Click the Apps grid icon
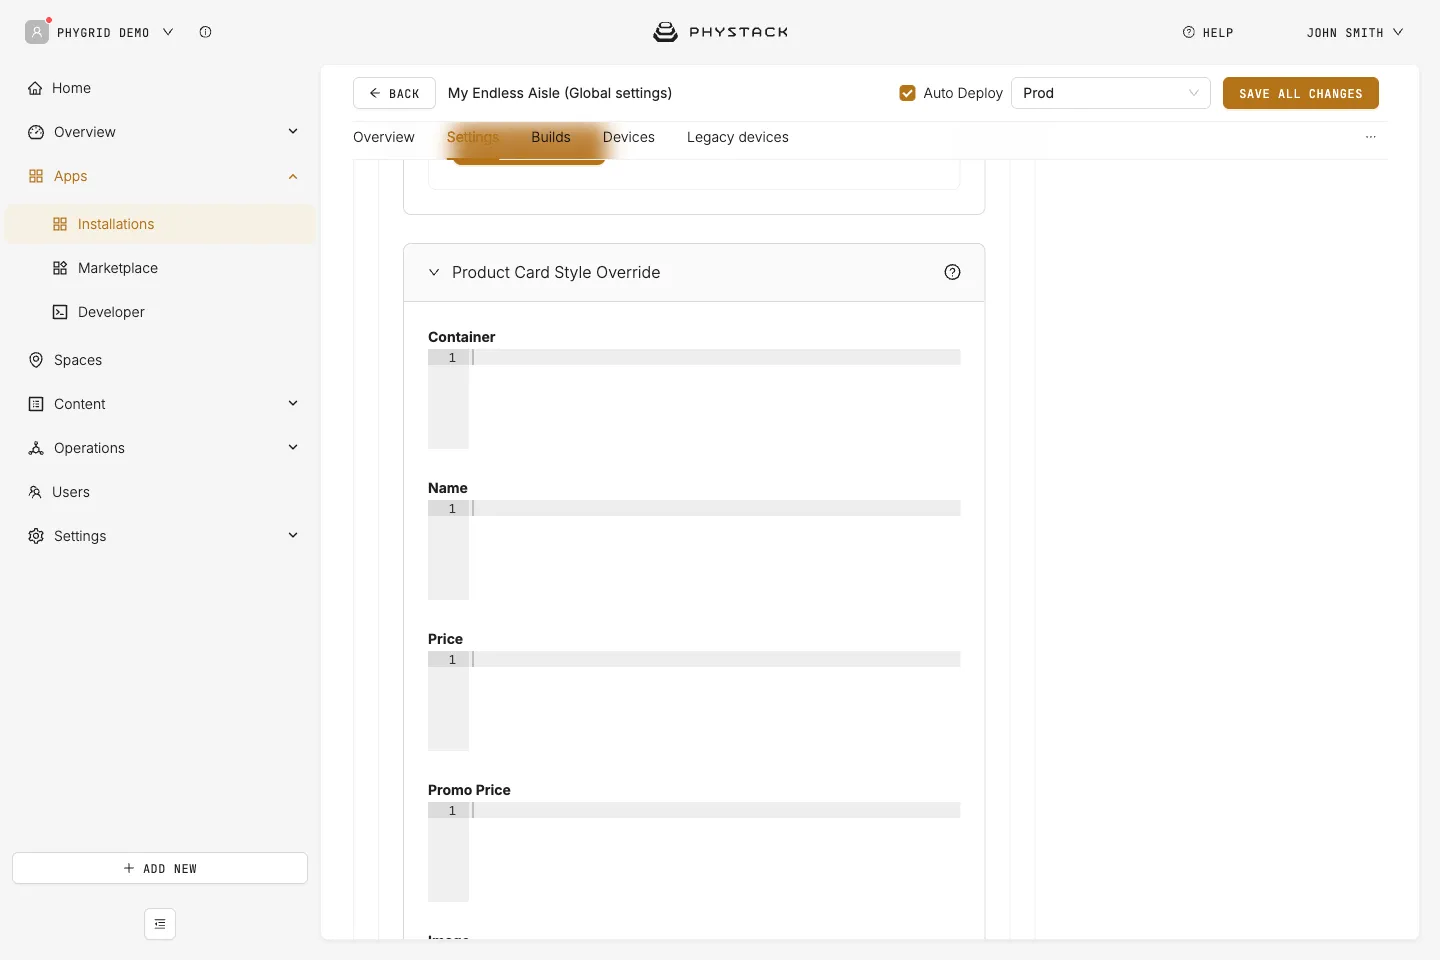 click(36, 176)
